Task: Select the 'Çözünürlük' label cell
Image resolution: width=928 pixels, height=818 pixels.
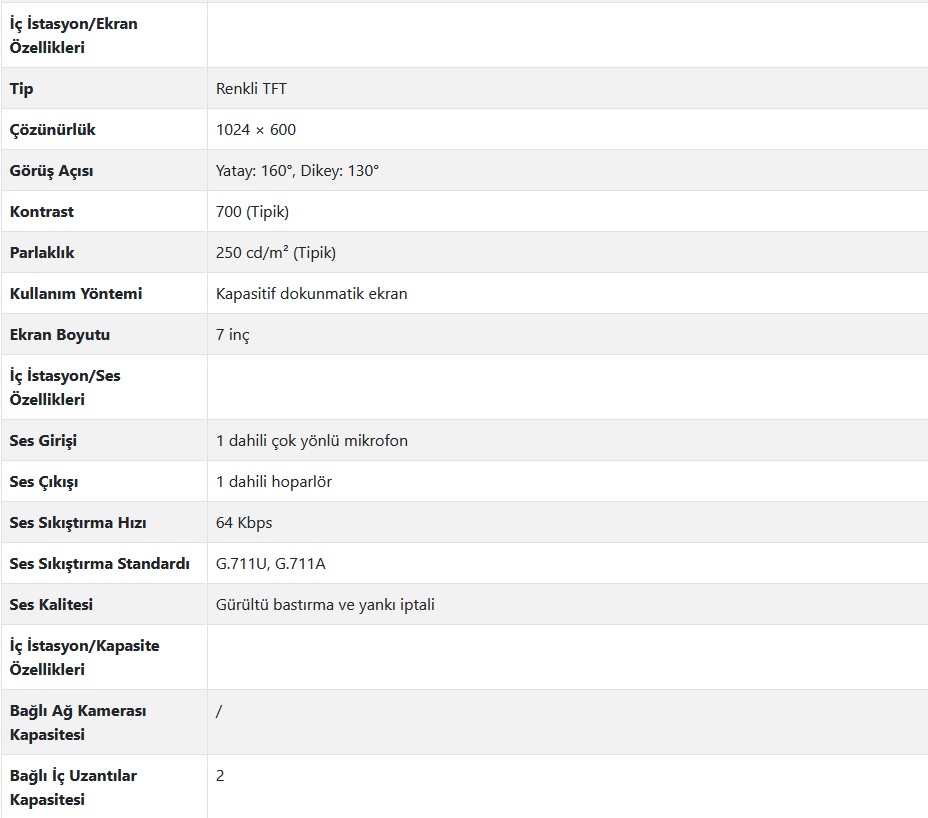Action: [104, 130]
